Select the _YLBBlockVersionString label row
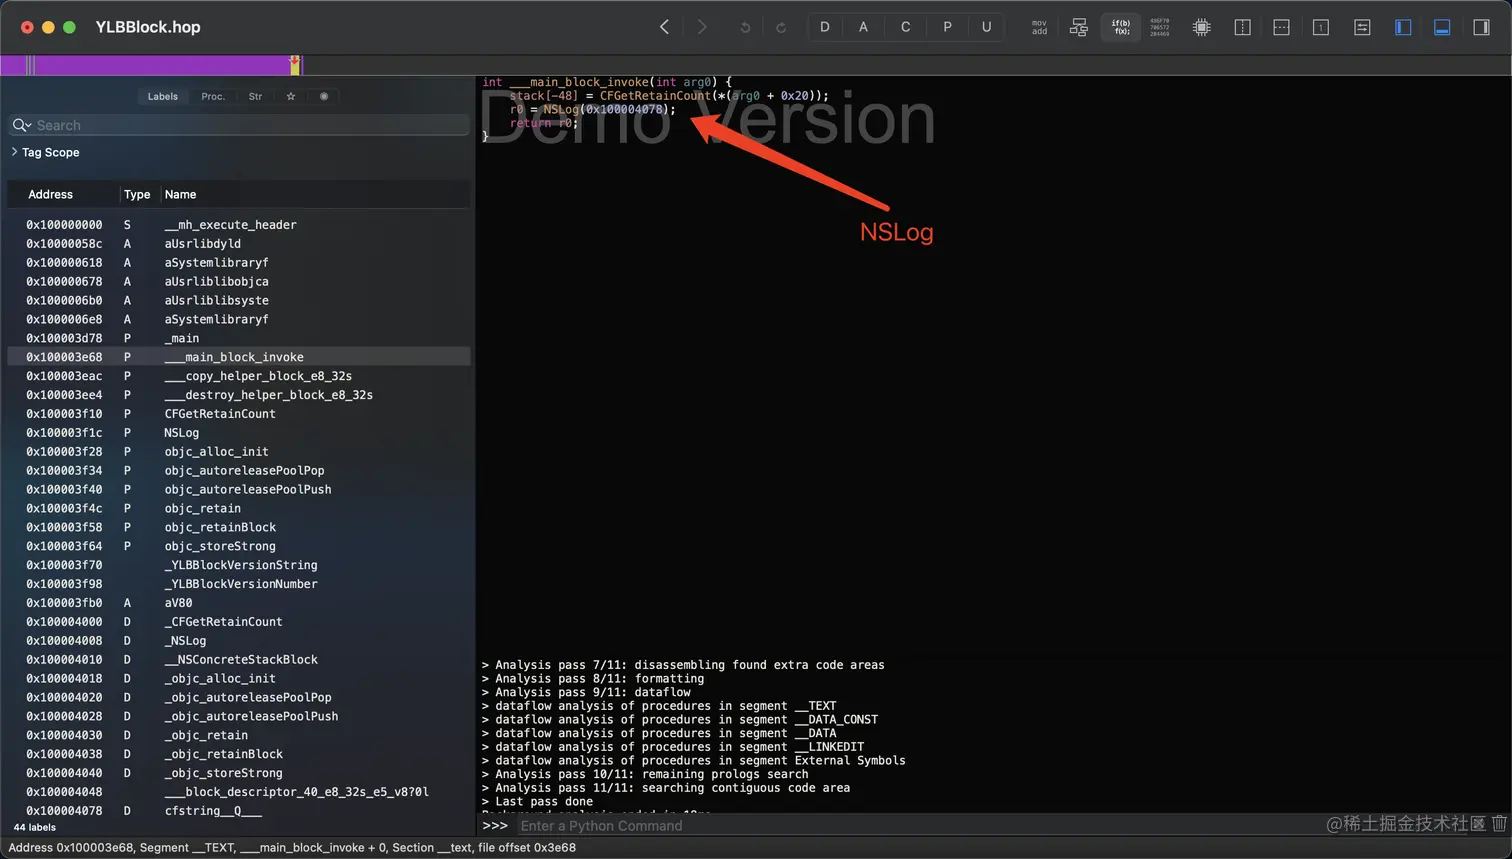The width and height of the screenshot is (1512, 859). point(239,565)
